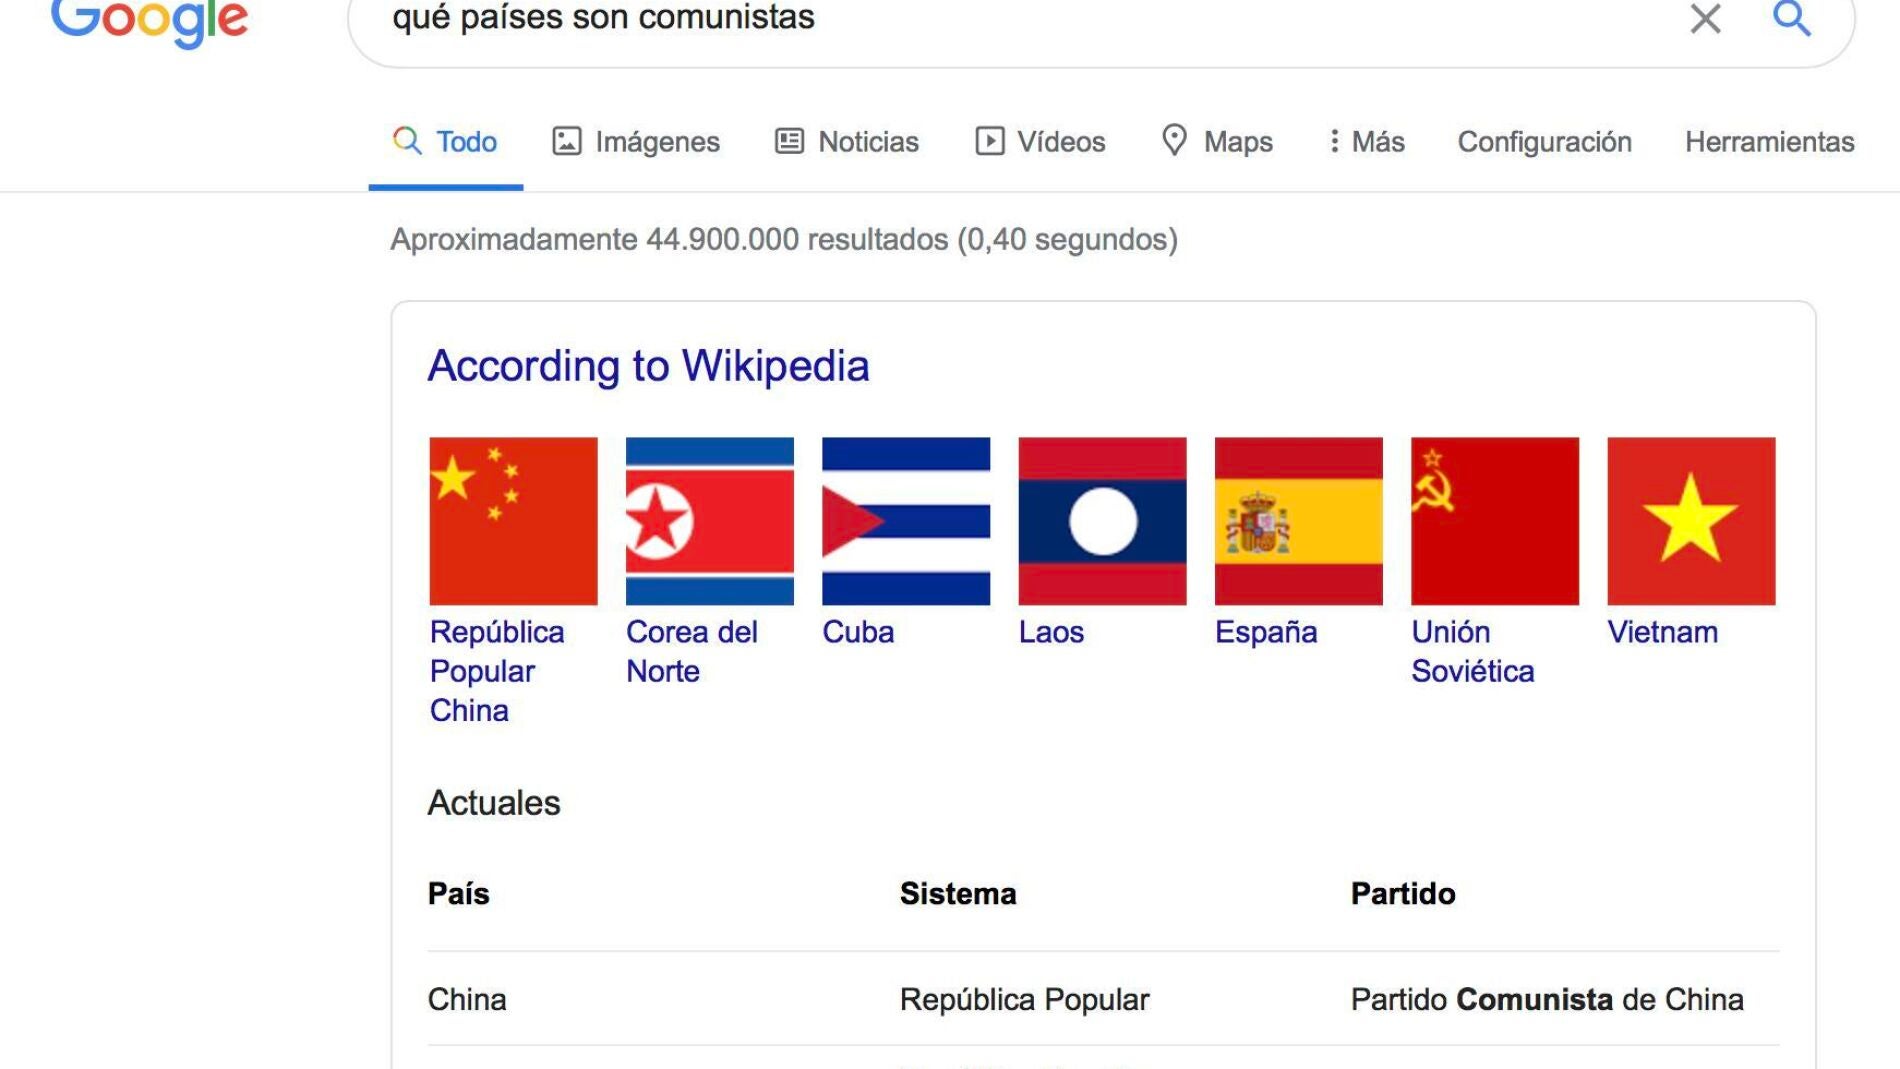This screenshot has height=1069, width=1900.
Task: Click the North Korea flag image
Action: pyautogui.click(x=710, y=521)
